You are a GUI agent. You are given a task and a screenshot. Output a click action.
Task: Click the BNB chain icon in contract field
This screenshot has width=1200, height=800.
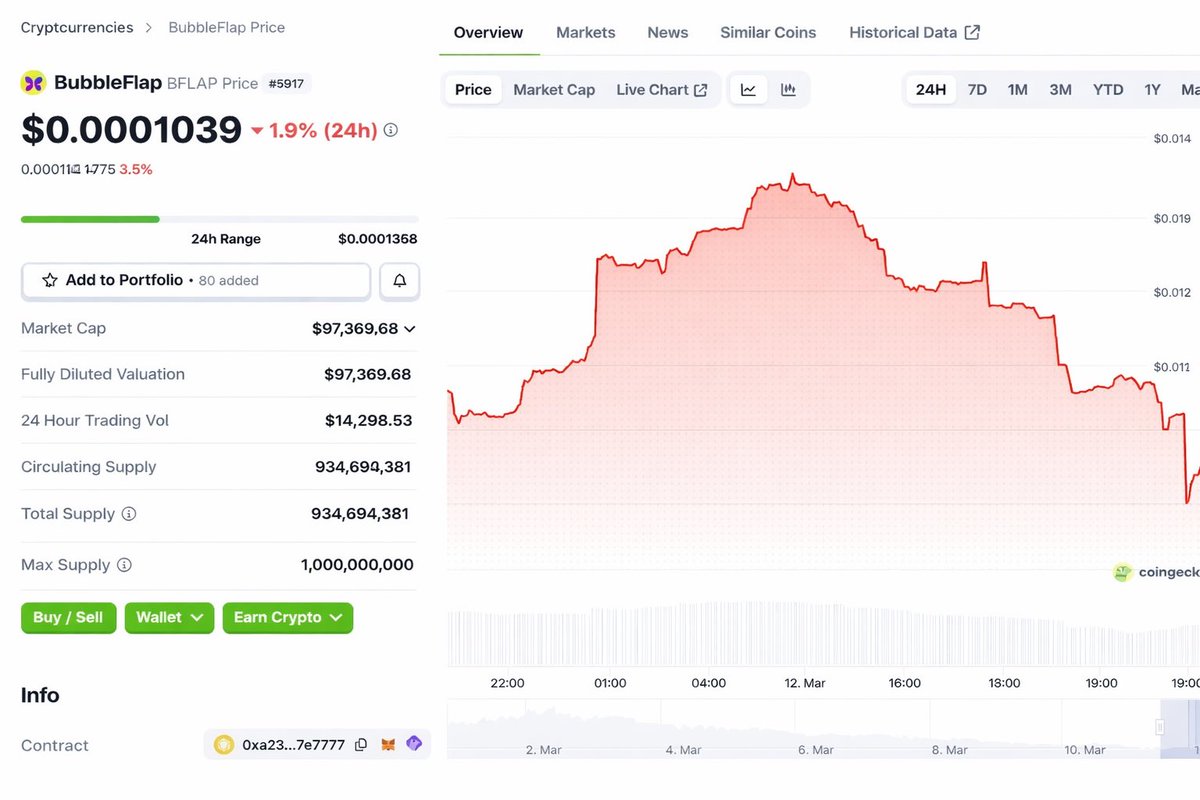pos(224,744)
